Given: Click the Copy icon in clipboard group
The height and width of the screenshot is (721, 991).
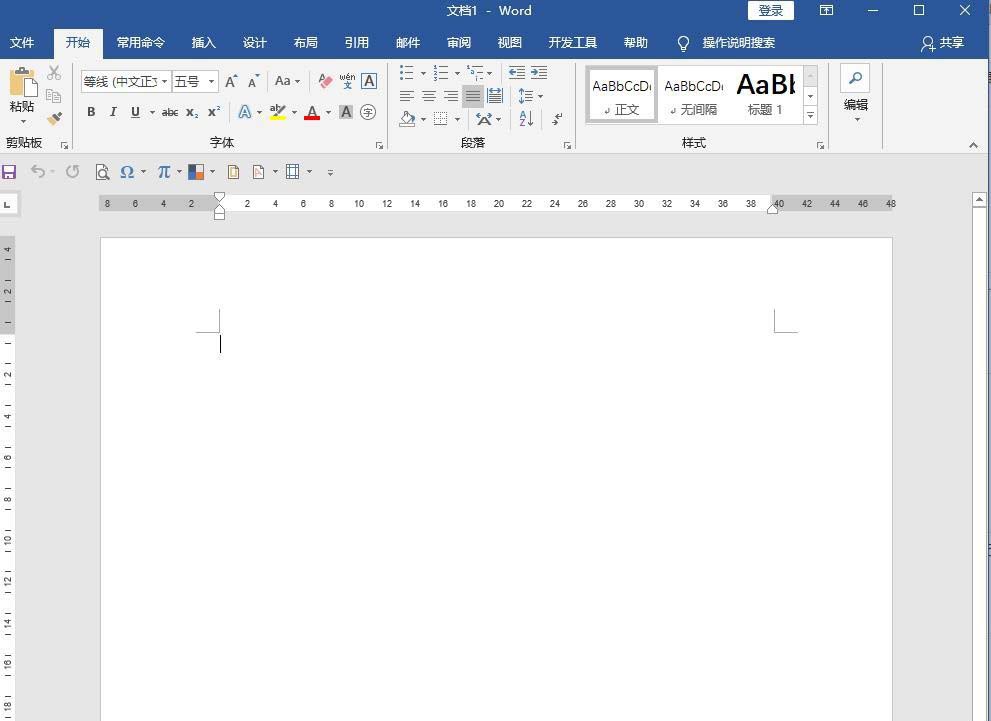Looking at the screenshot, I should click(54, 96).
